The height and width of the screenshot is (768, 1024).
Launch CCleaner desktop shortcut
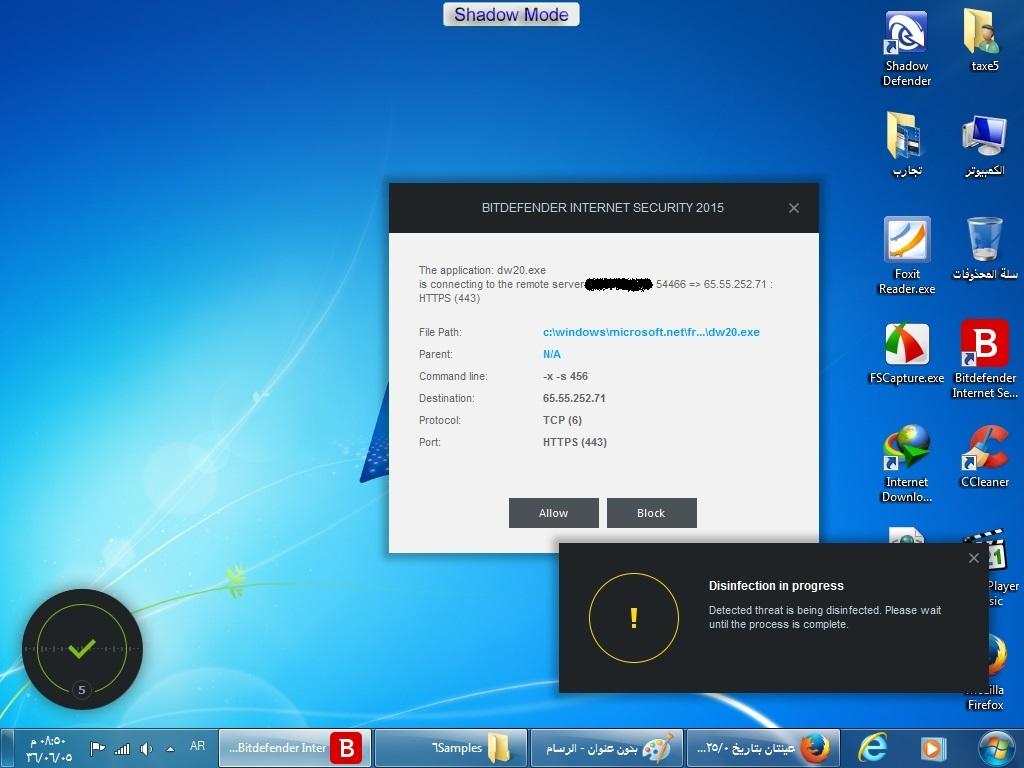(984, 457)
